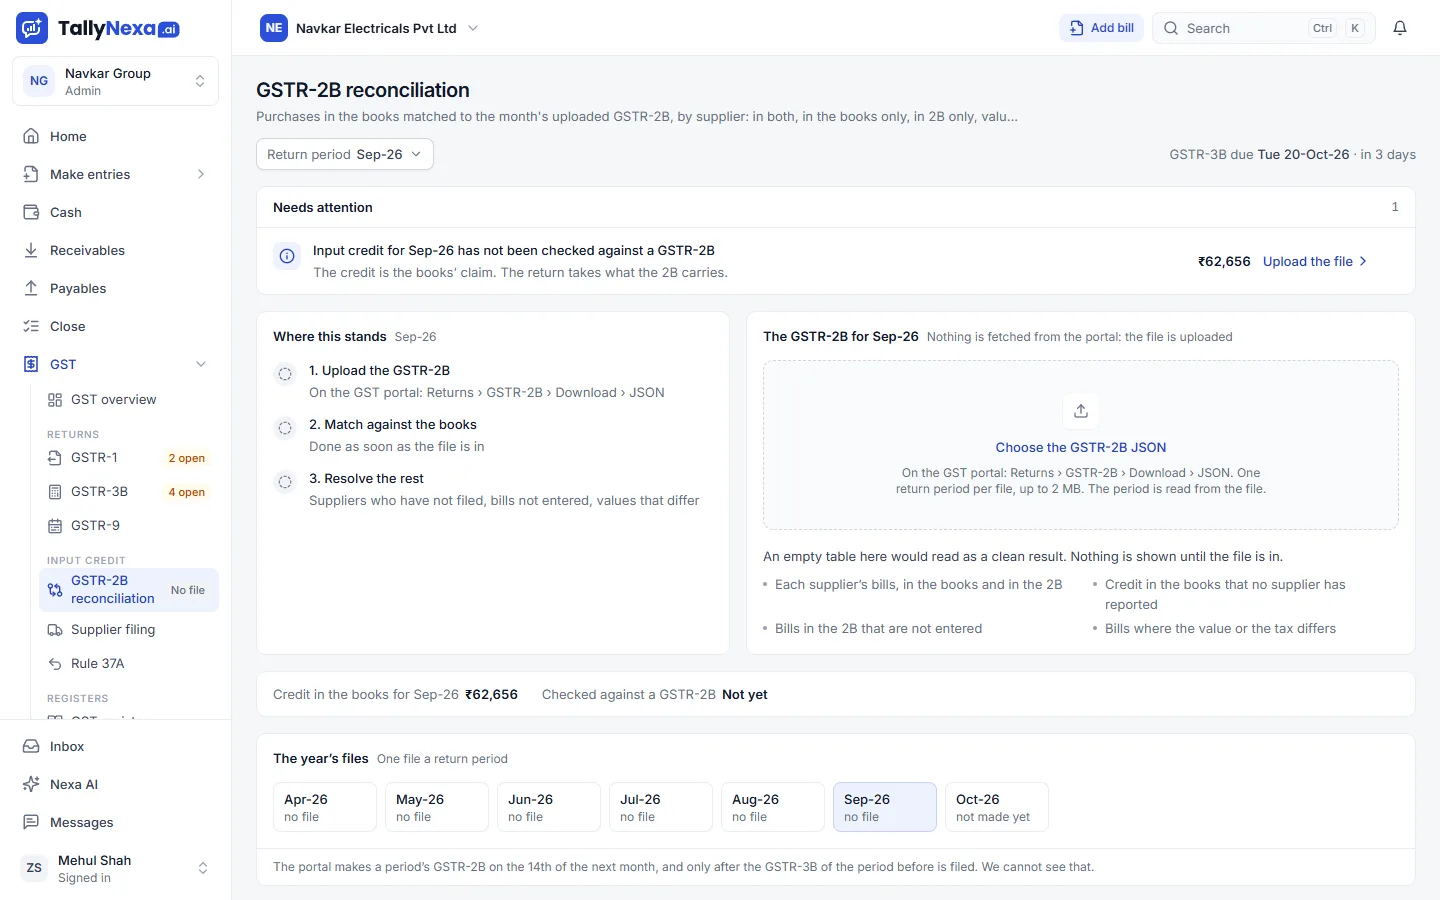This screenshot has height=900, width=1440.
Task: Open the GSTR-9 return
Action: [128, 525]
